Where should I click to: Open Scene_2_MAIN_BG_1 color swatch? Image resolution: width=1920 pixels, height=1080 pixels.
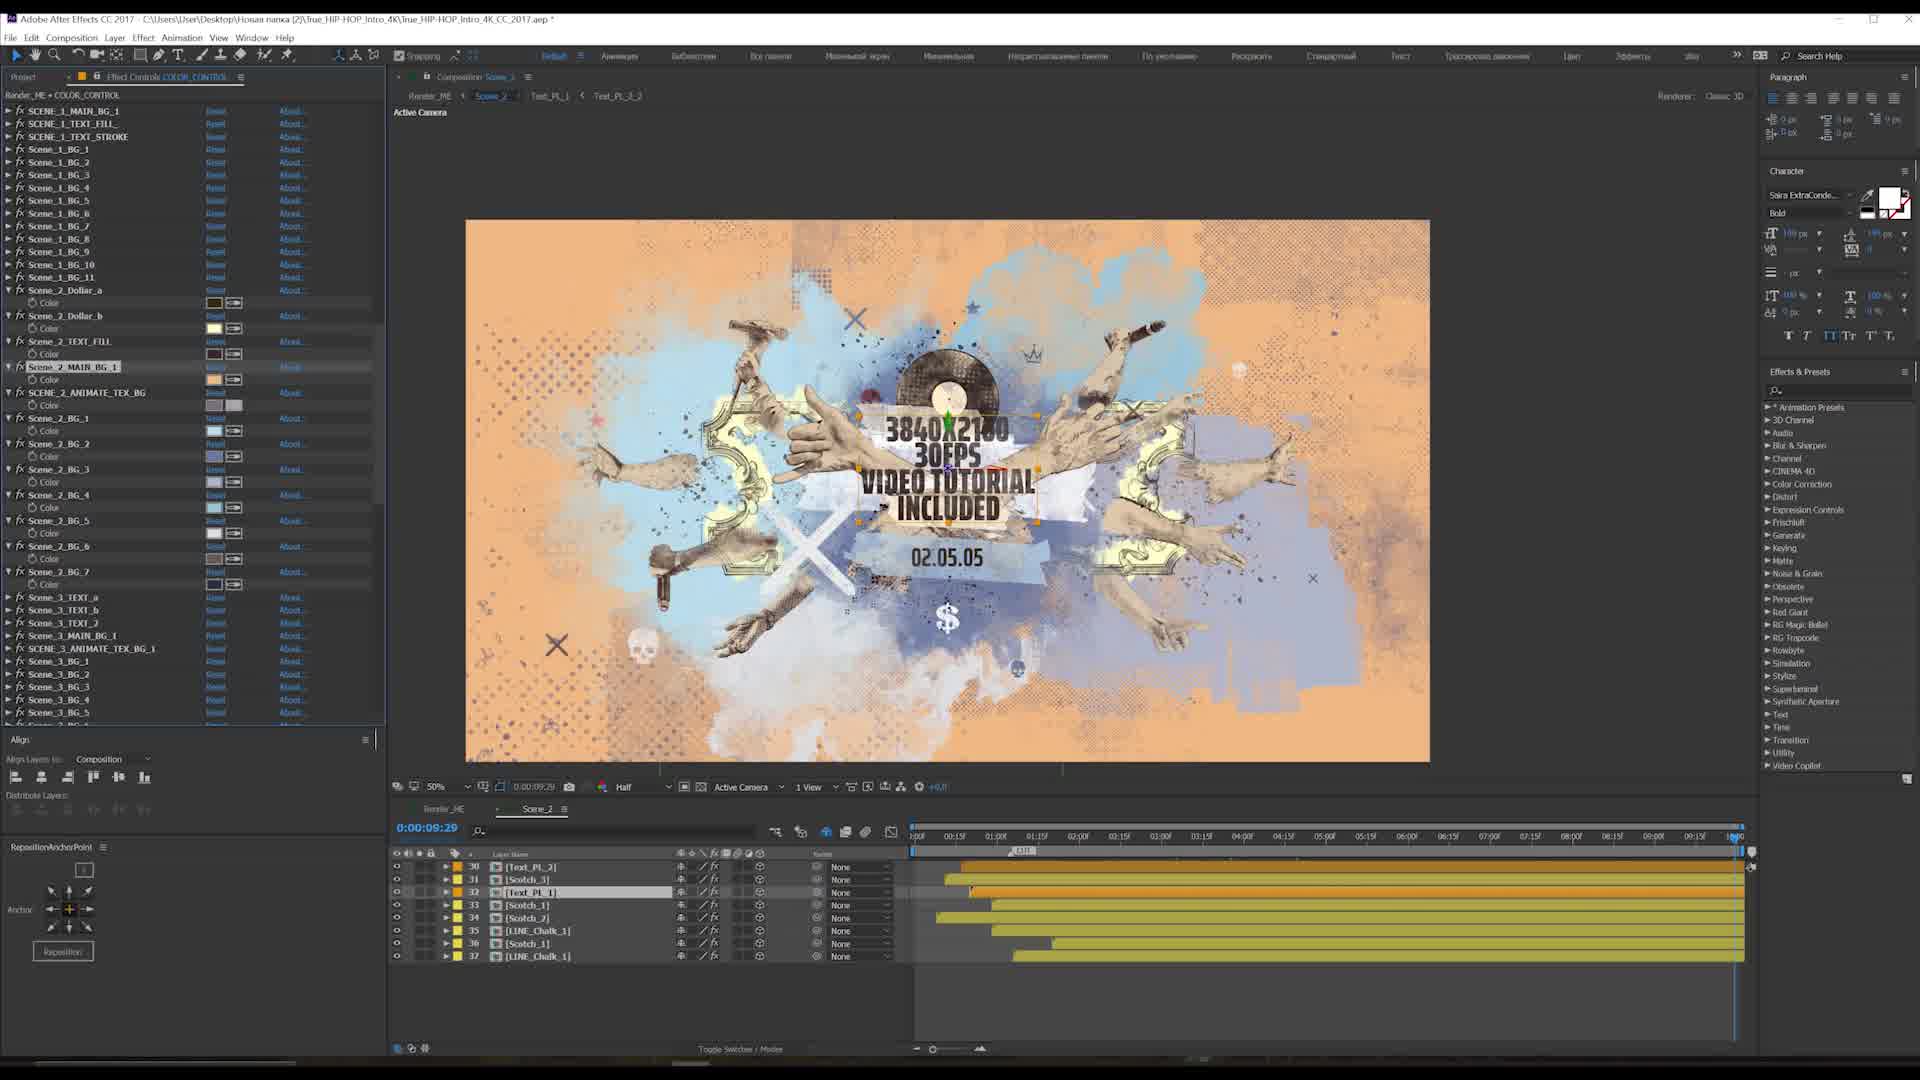click(214, 380)
